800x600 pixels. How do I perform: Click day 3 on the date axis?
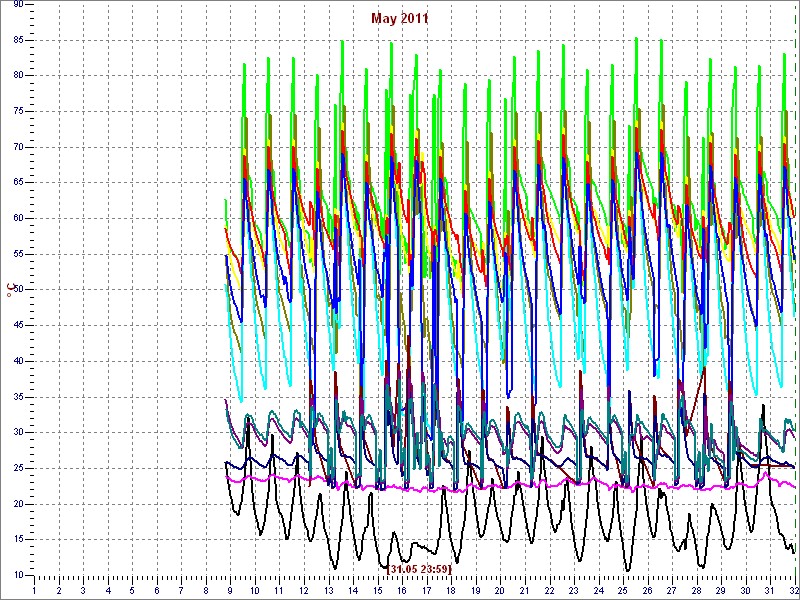[83, 591]
